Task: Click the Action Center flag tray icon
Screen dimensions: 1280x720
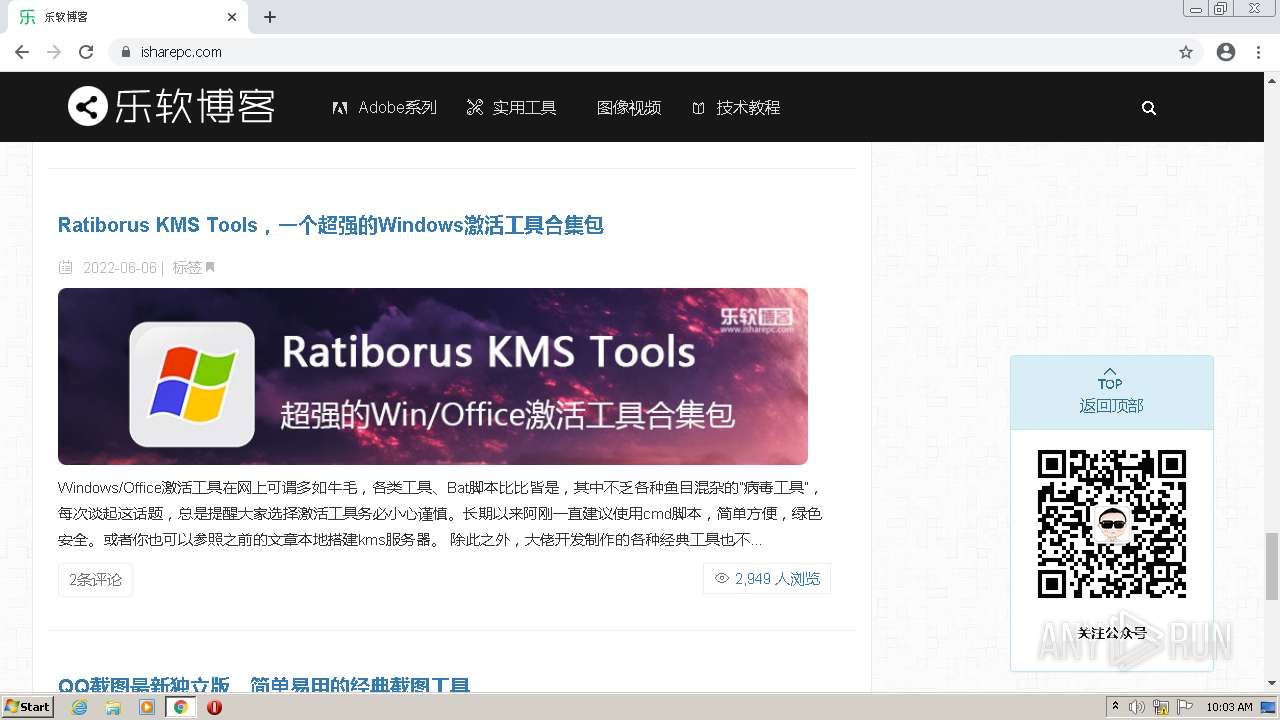Action: (x=1185, y=707)
